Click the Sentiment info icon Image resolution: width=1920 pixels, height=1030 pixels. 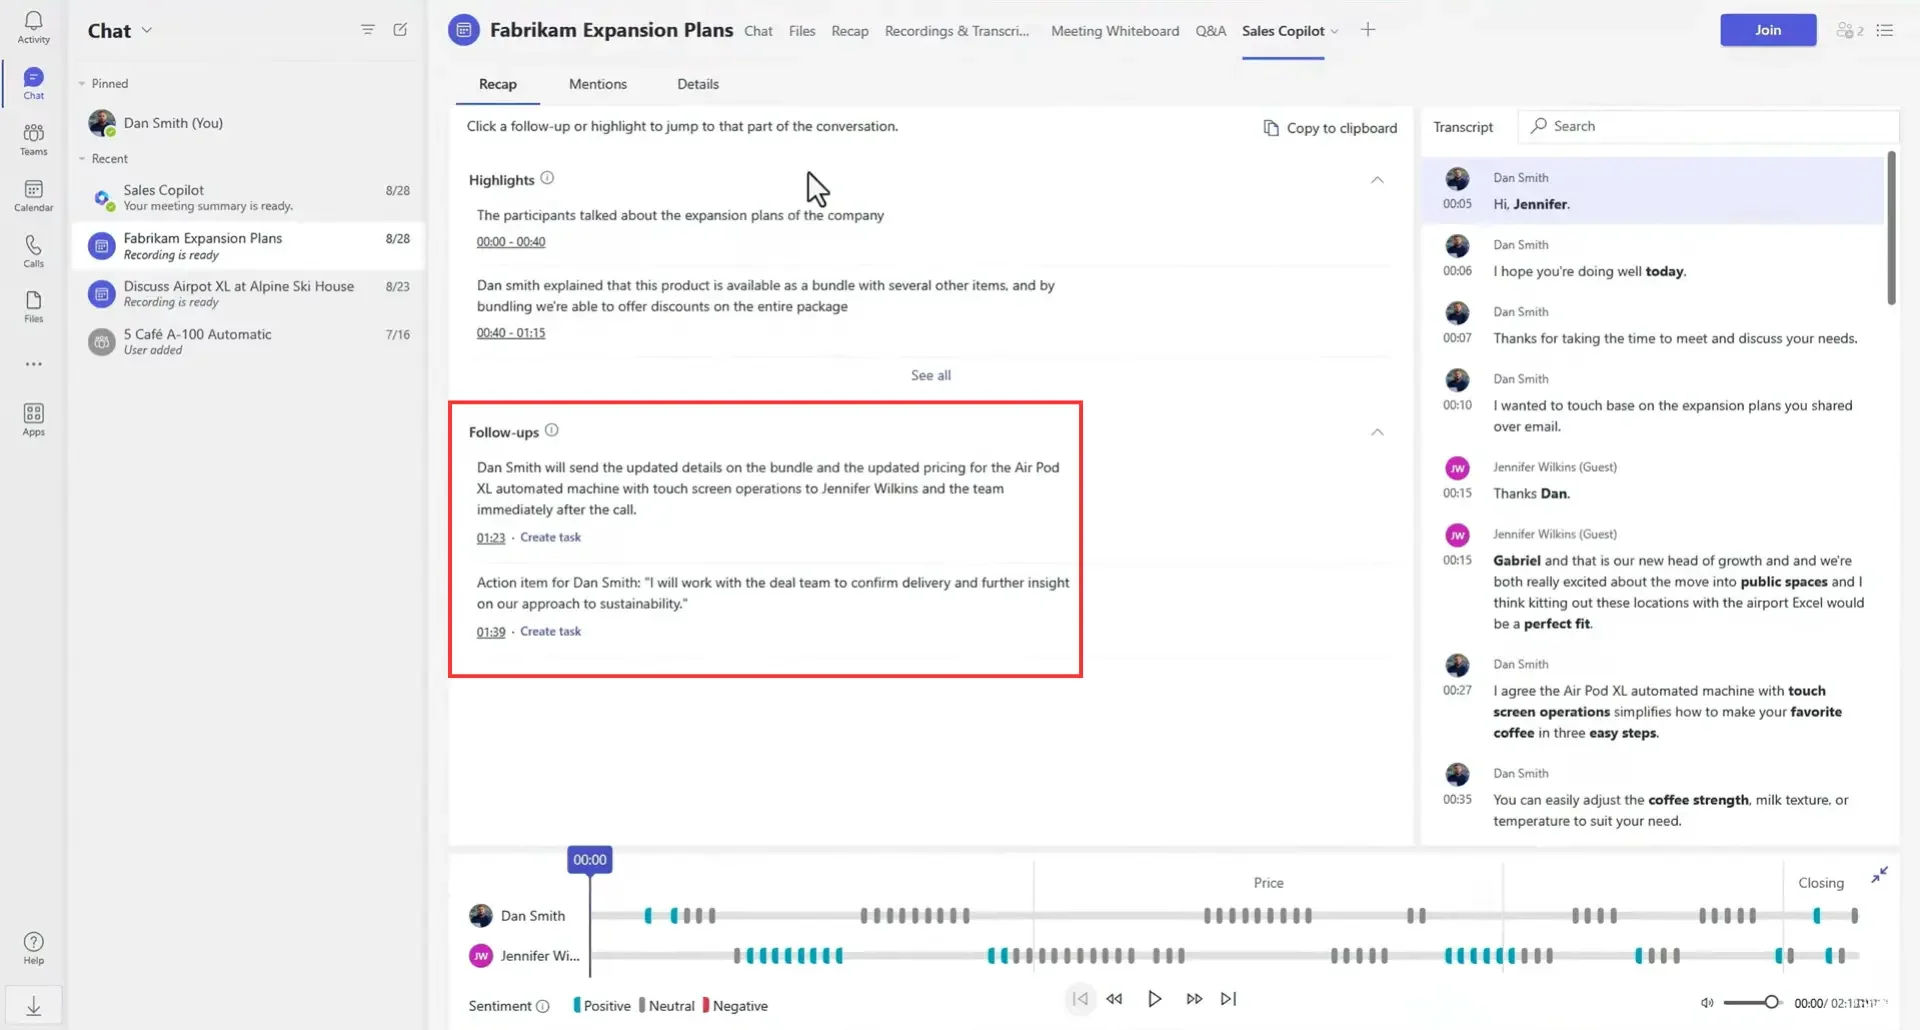542,1006
